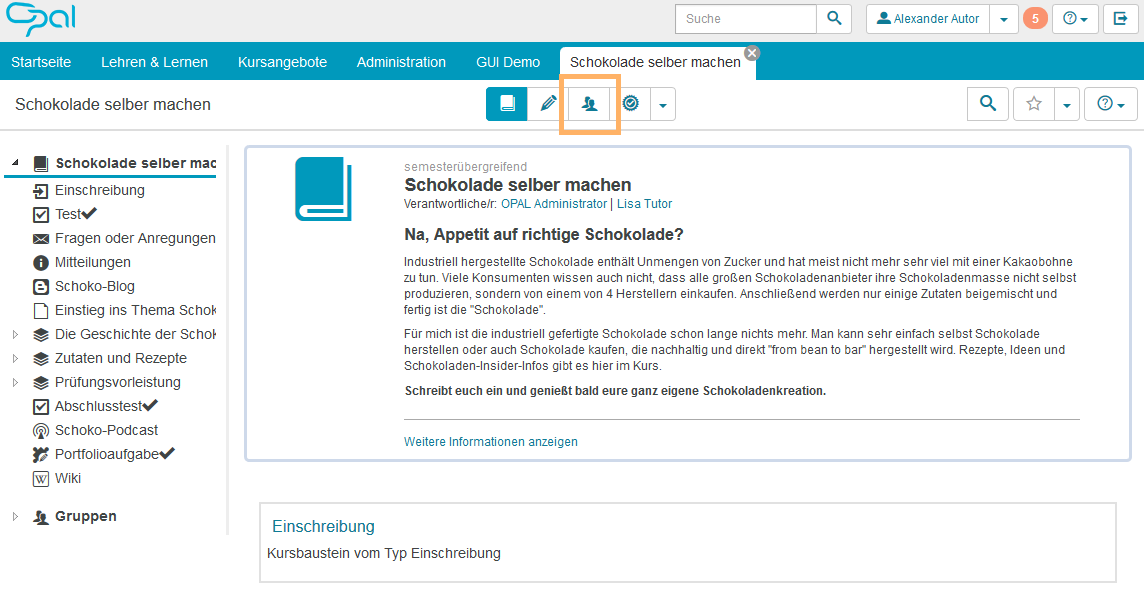1144x594 pixels.
Task: Select the Abschlusstest element with checkmark
Action: pos(94,406)
